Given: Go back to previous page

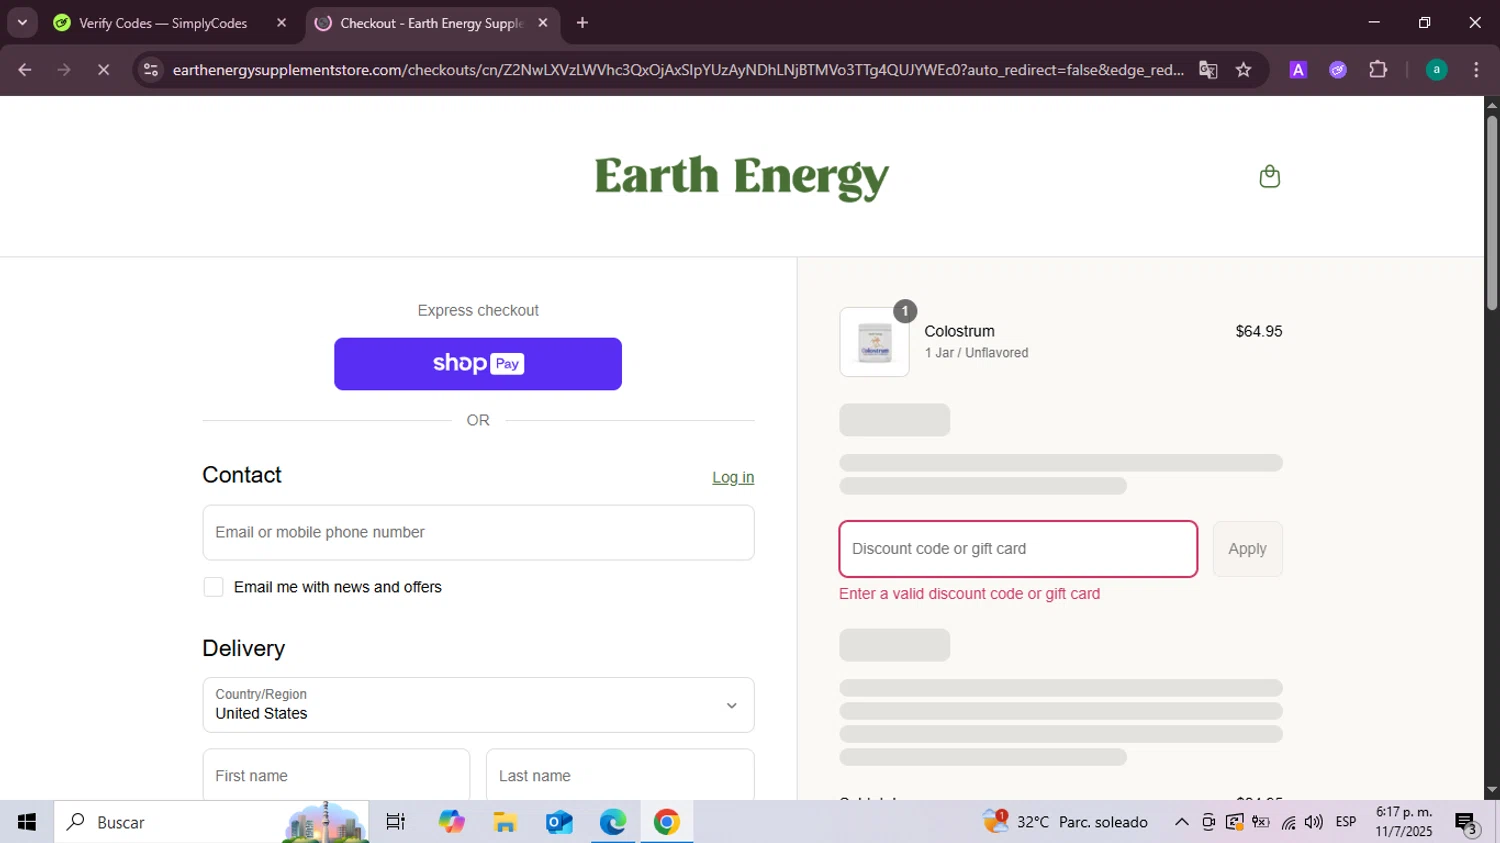Looking at the screenshot, I should [x=25, y=70].
